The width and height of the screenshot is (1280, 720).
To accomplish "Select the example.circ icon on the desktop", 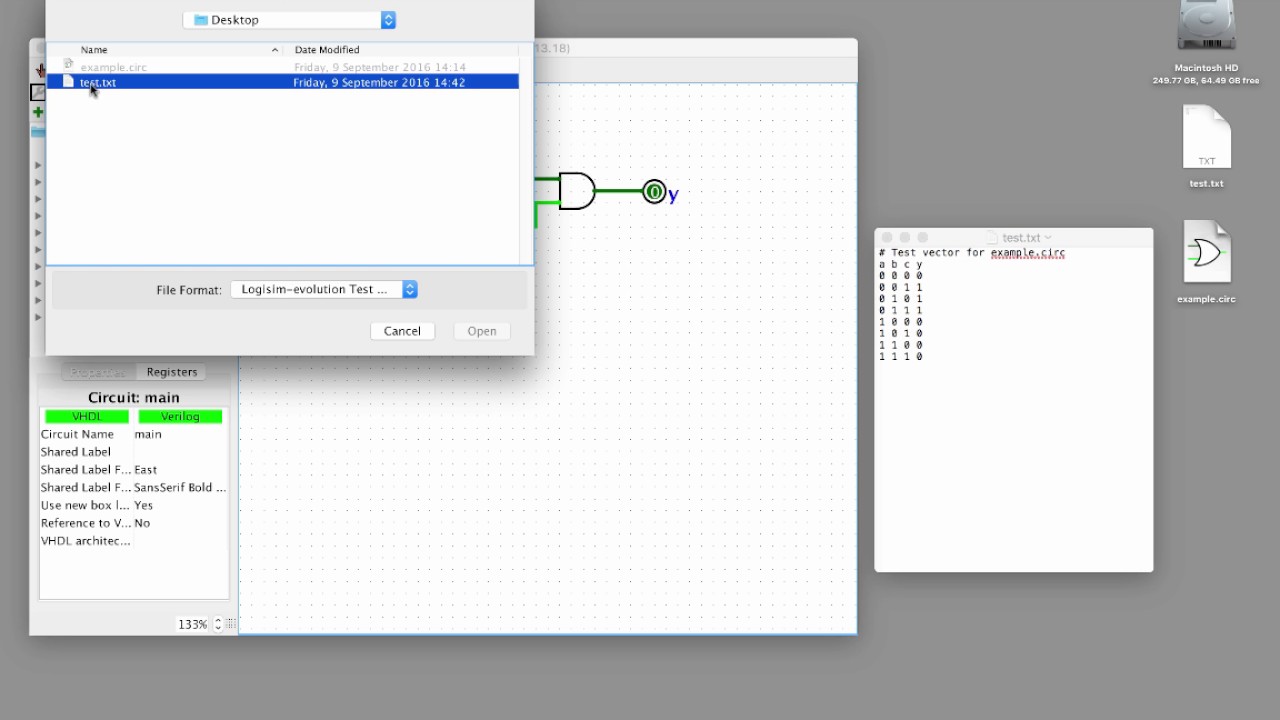I will pos(1207,253).
